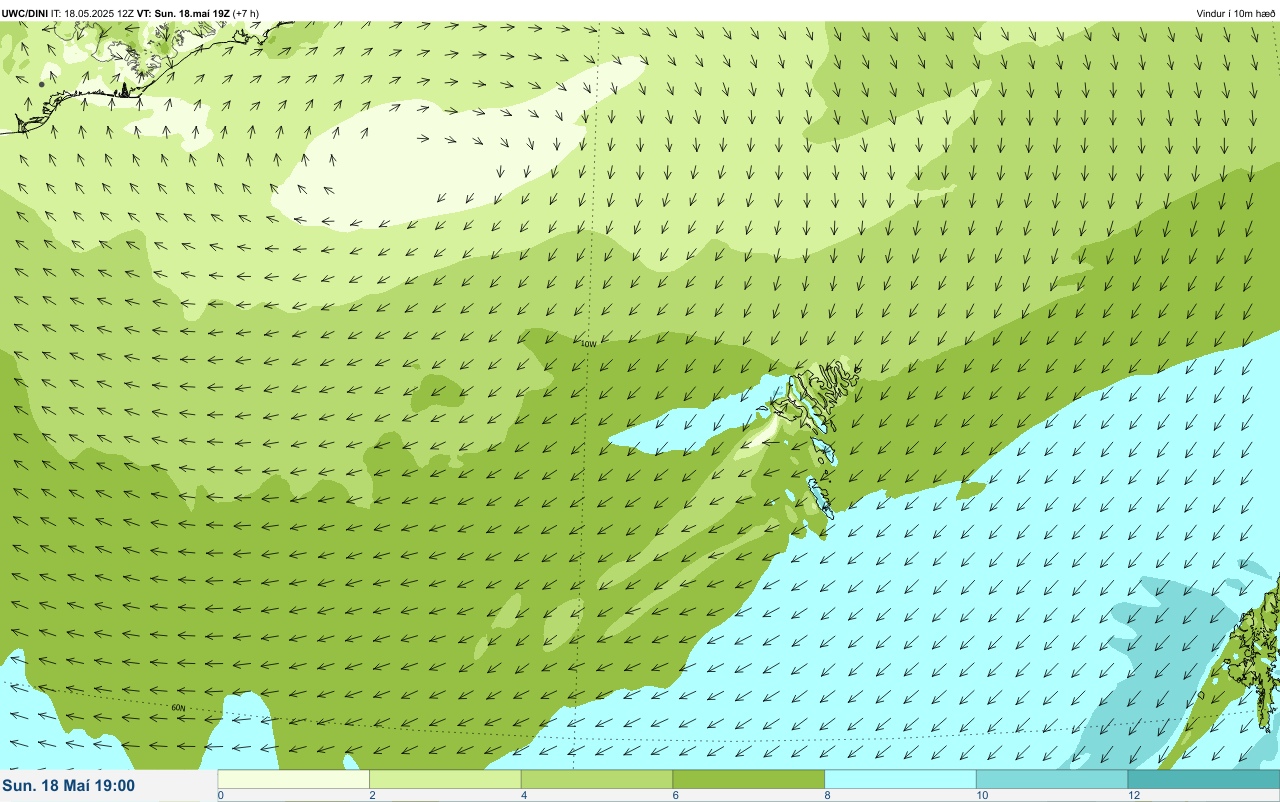This screenshot has height=802, width=1280.
Task: Click the legend value '8'
Action: click(x=827, y=795)
